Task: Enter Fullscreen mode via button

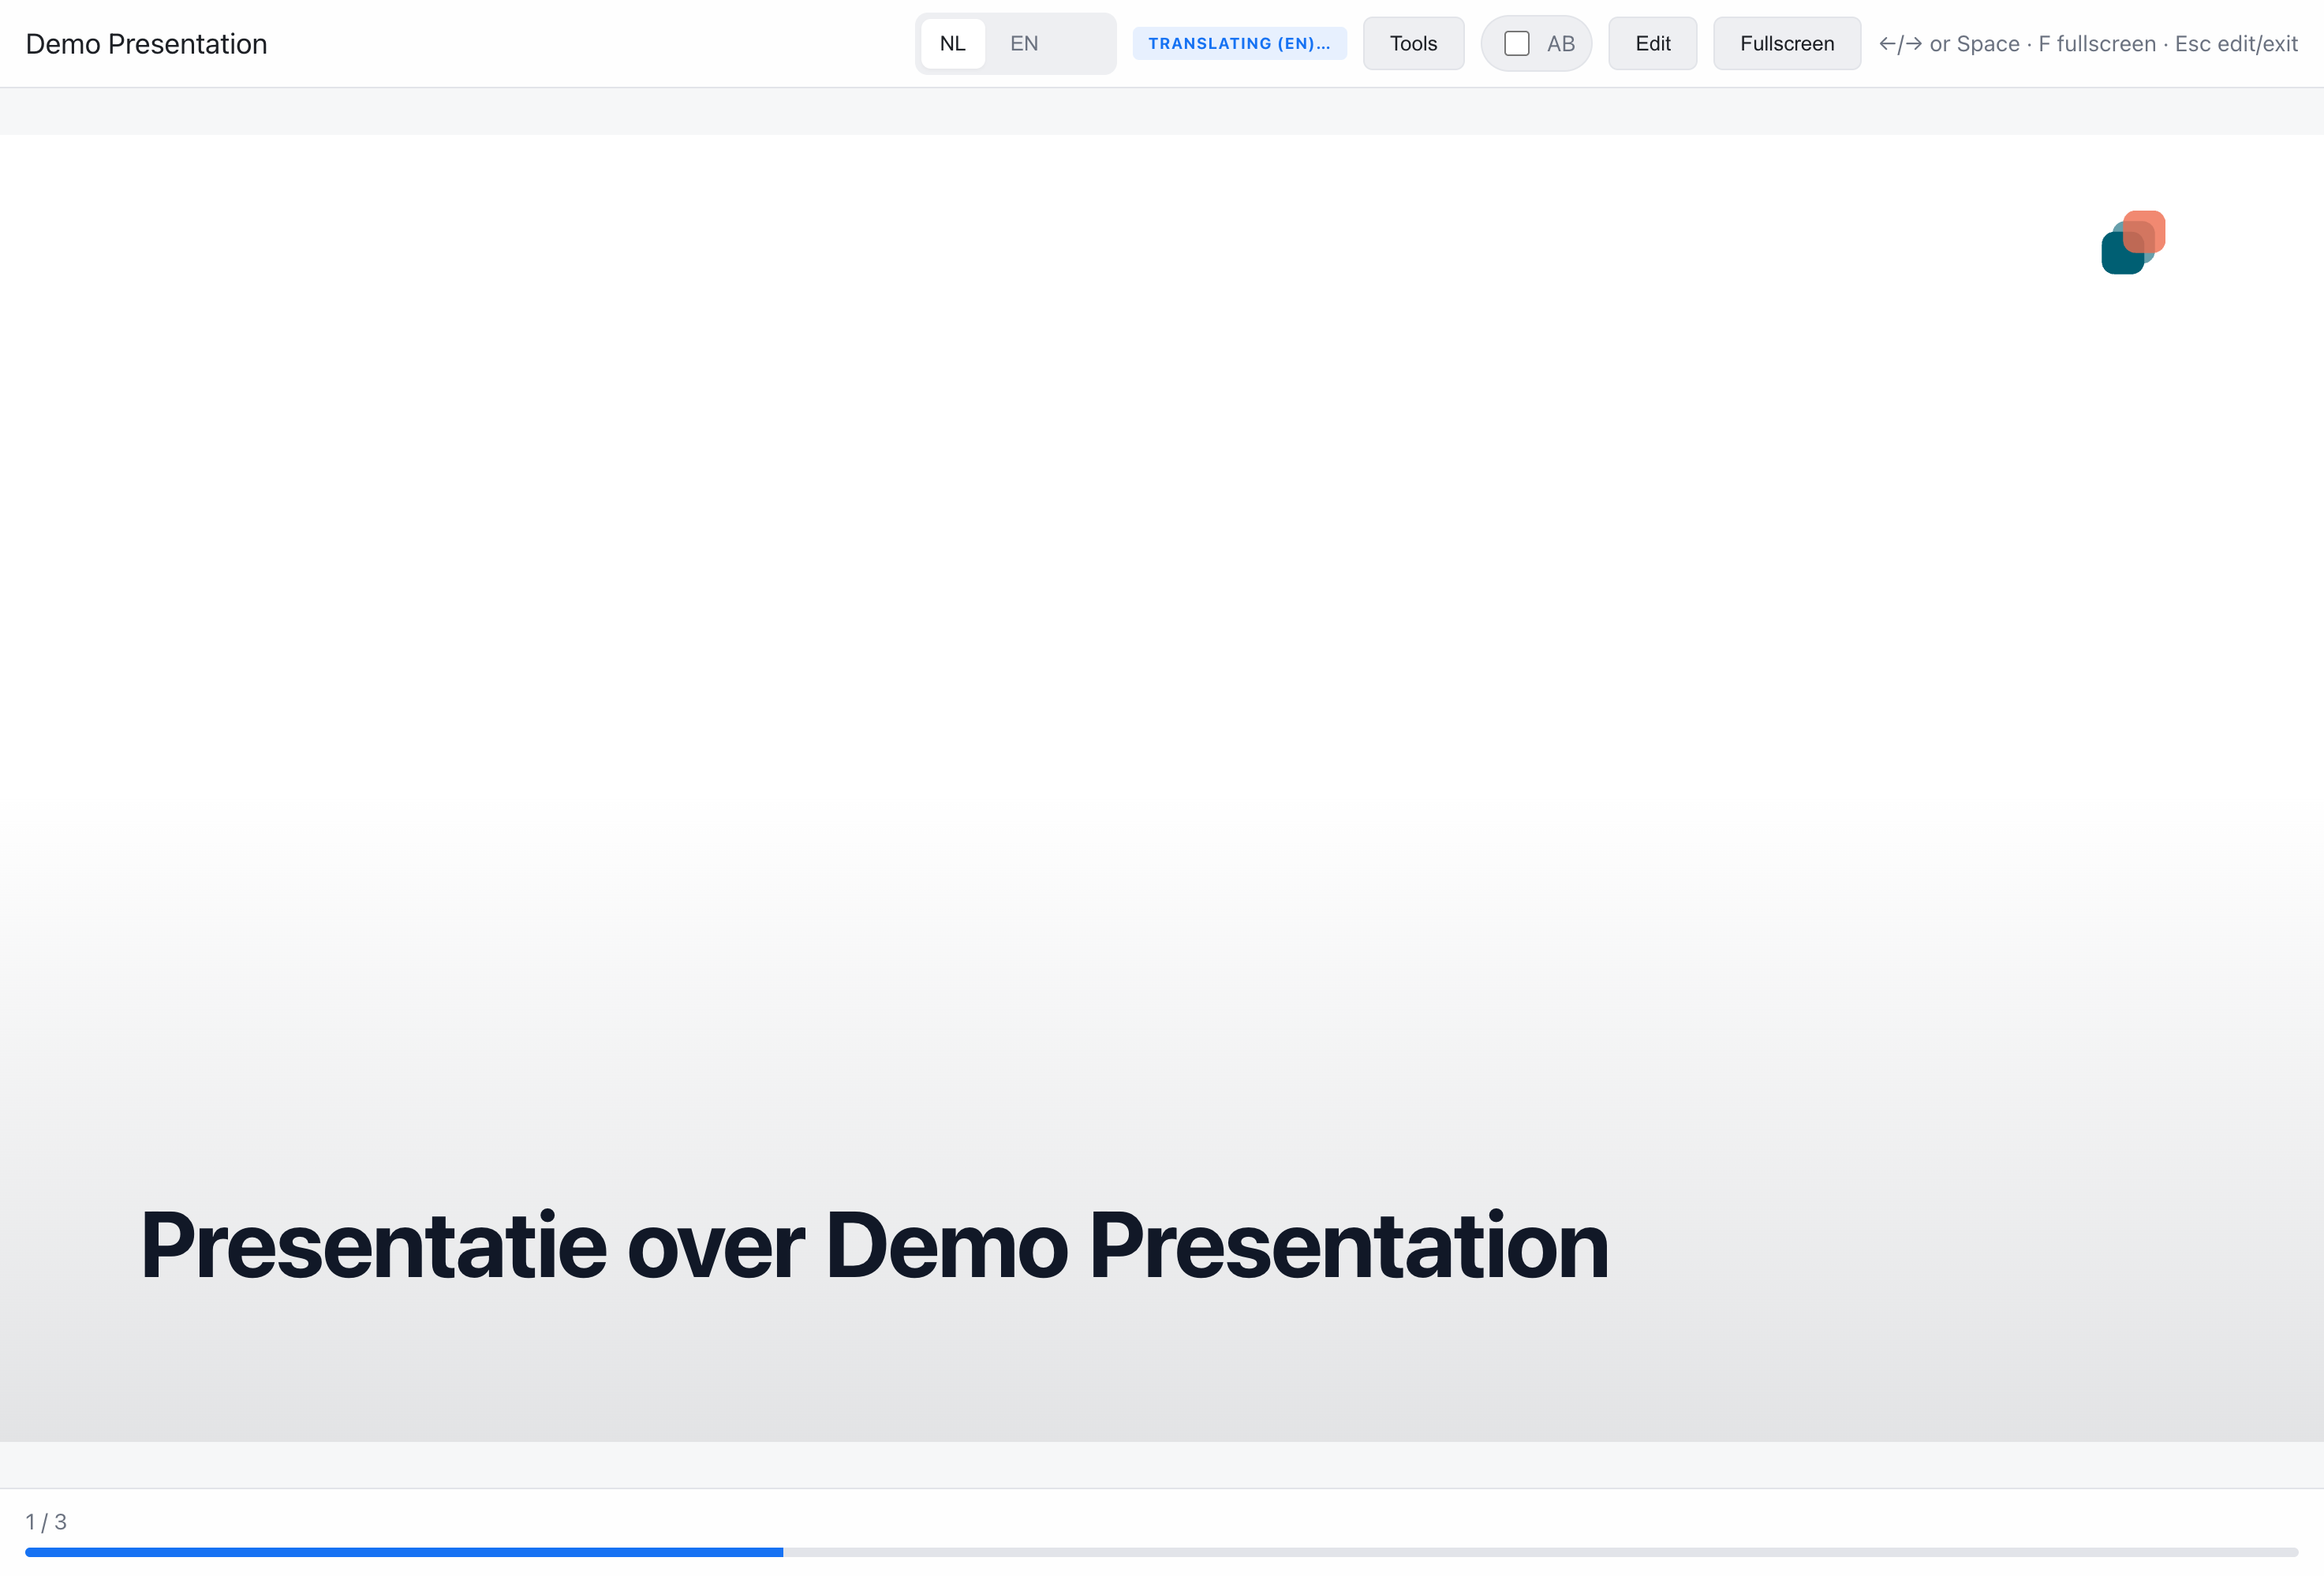Action: coord(1786,43)
